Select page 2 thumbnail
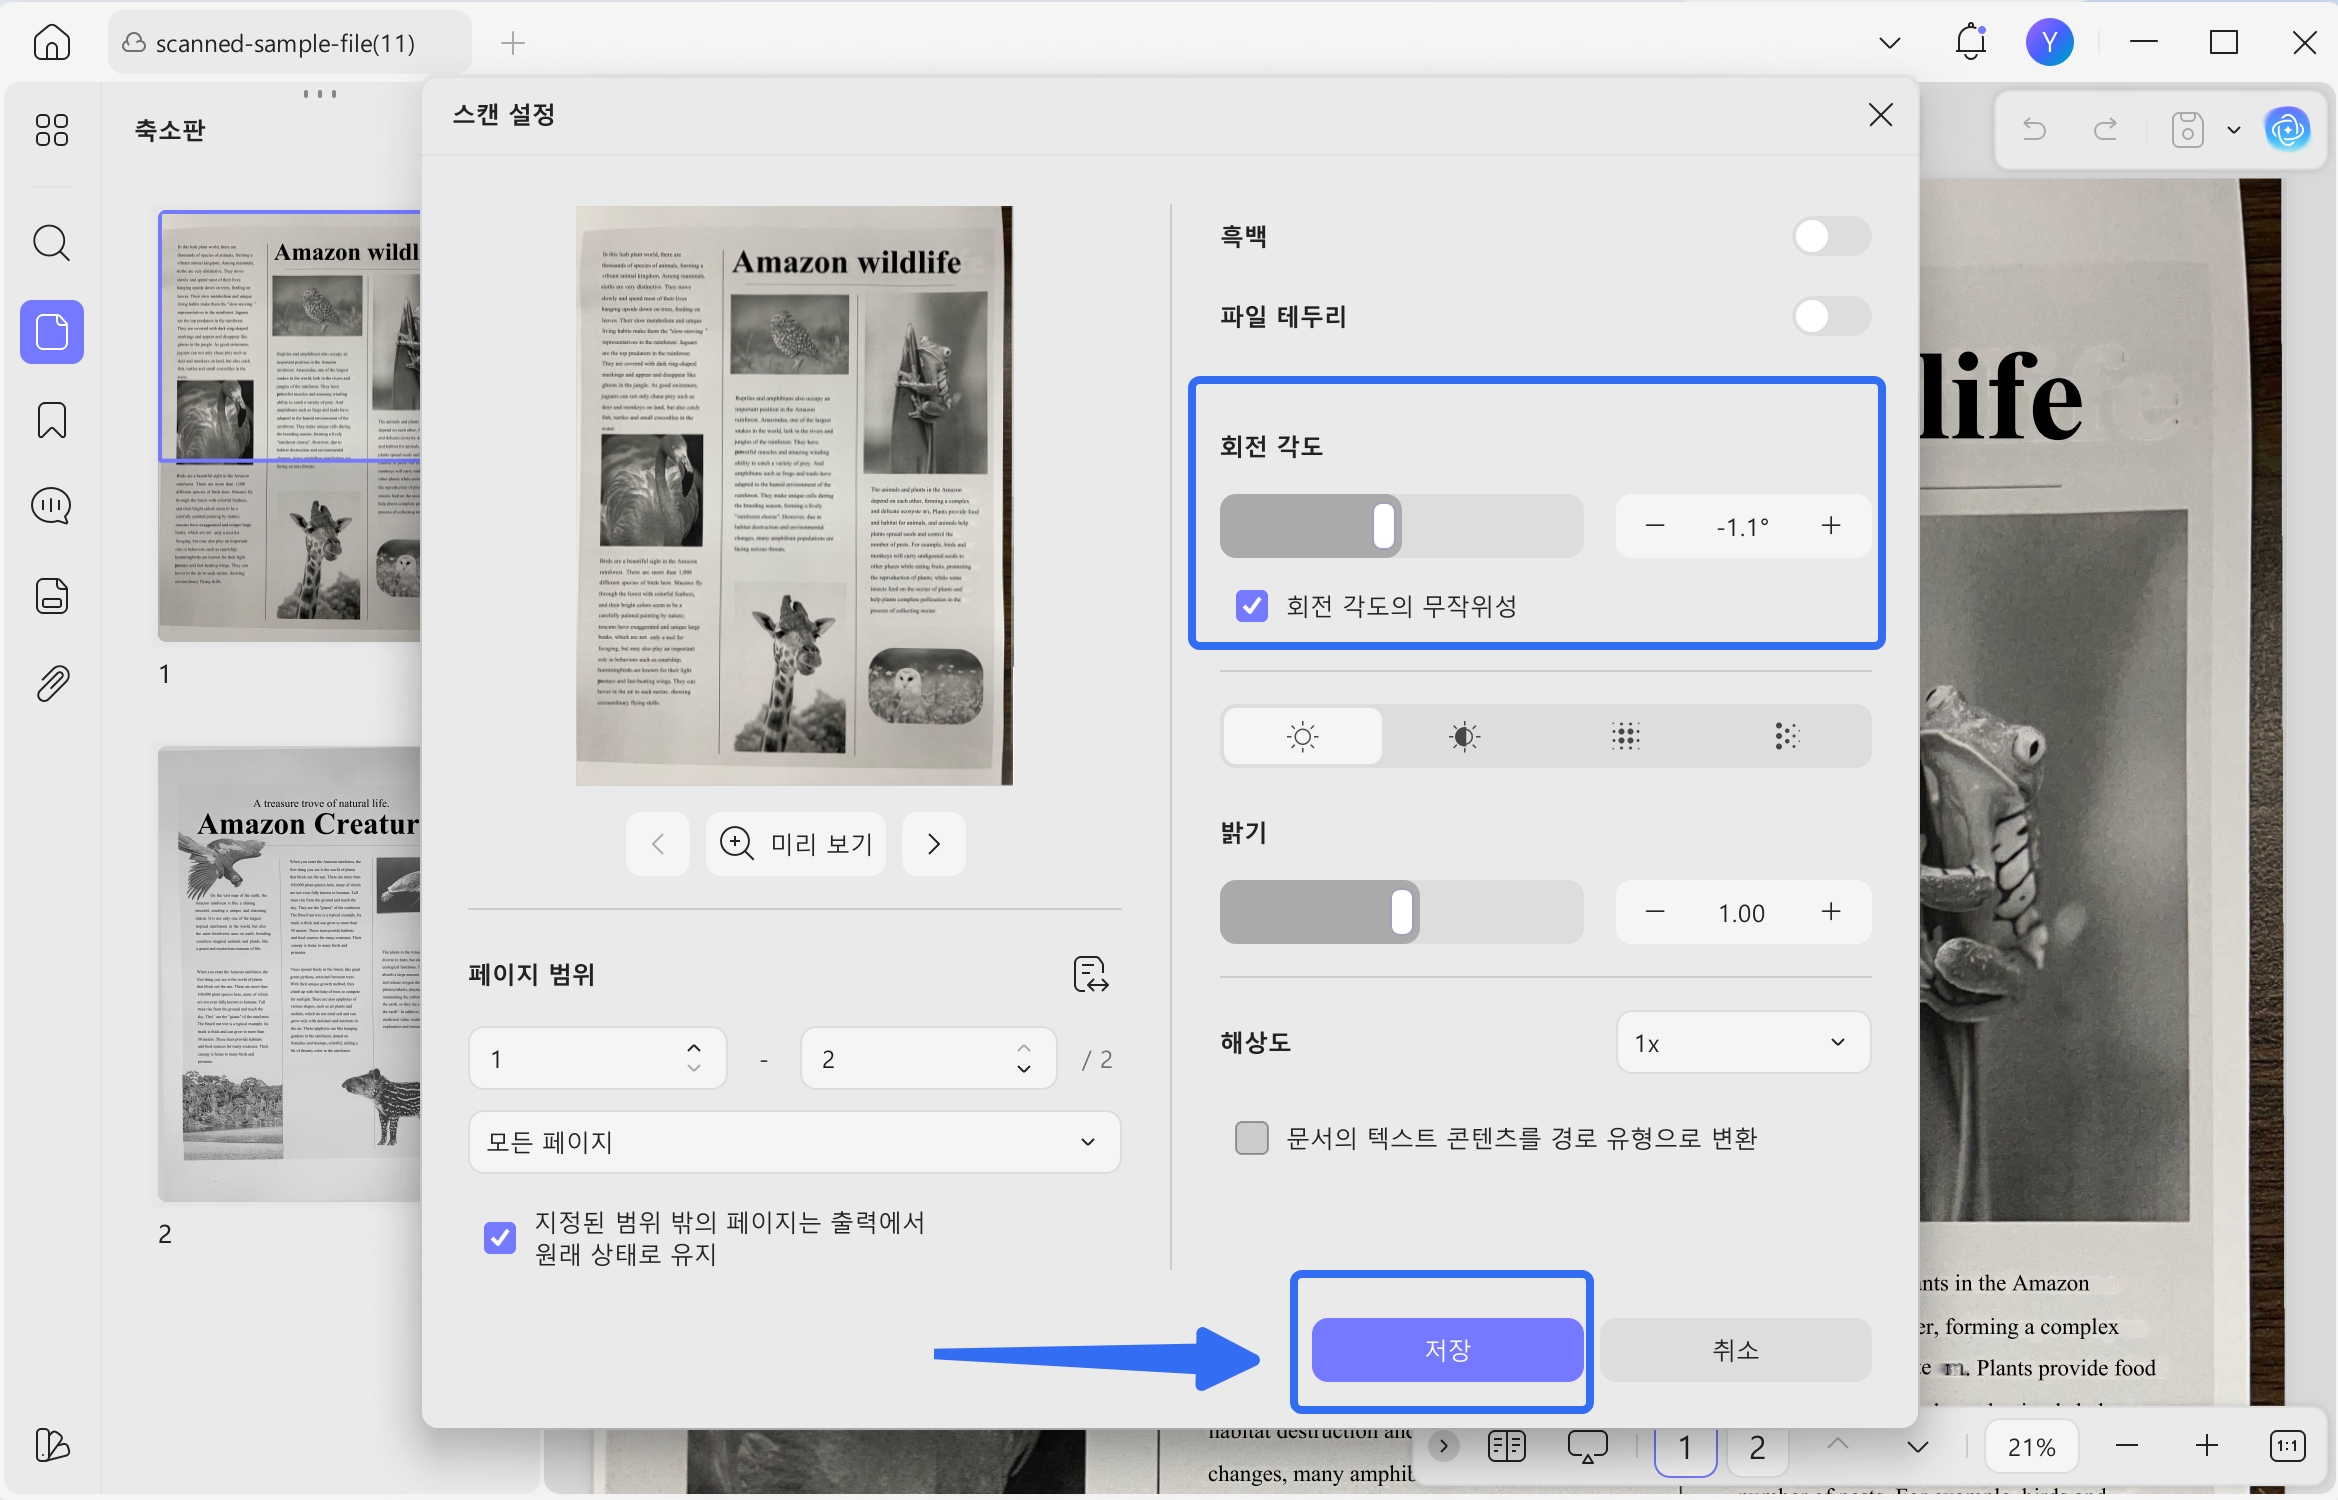This screenshot has width=2338, height=1500. (289, 974)
